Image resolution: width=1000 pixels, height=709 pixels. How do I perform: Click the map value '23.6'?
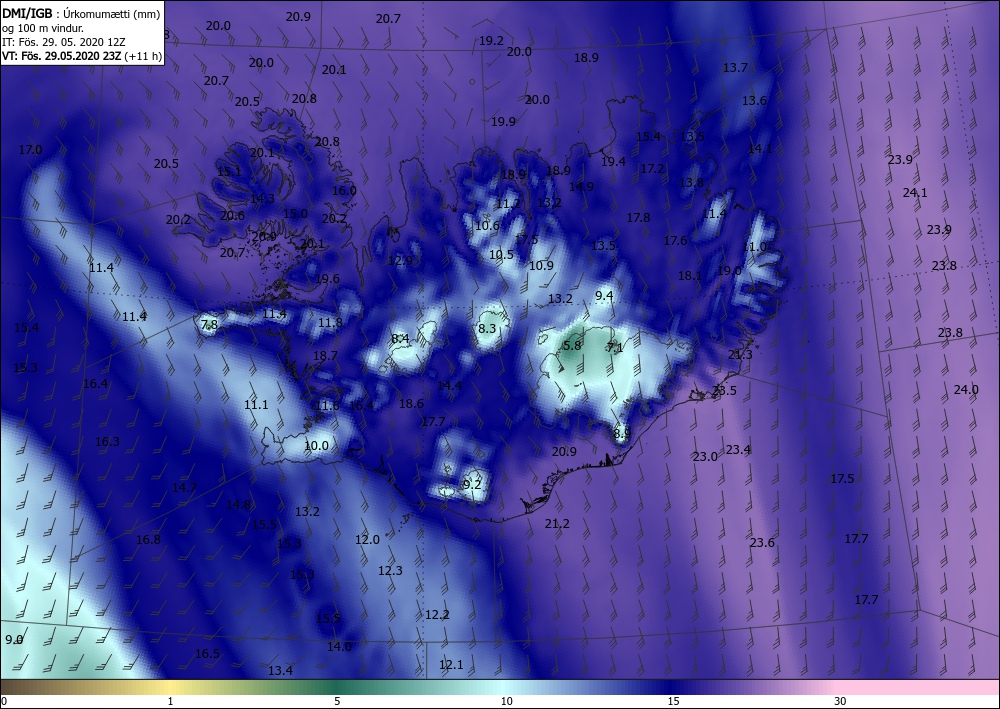(762, 543)
